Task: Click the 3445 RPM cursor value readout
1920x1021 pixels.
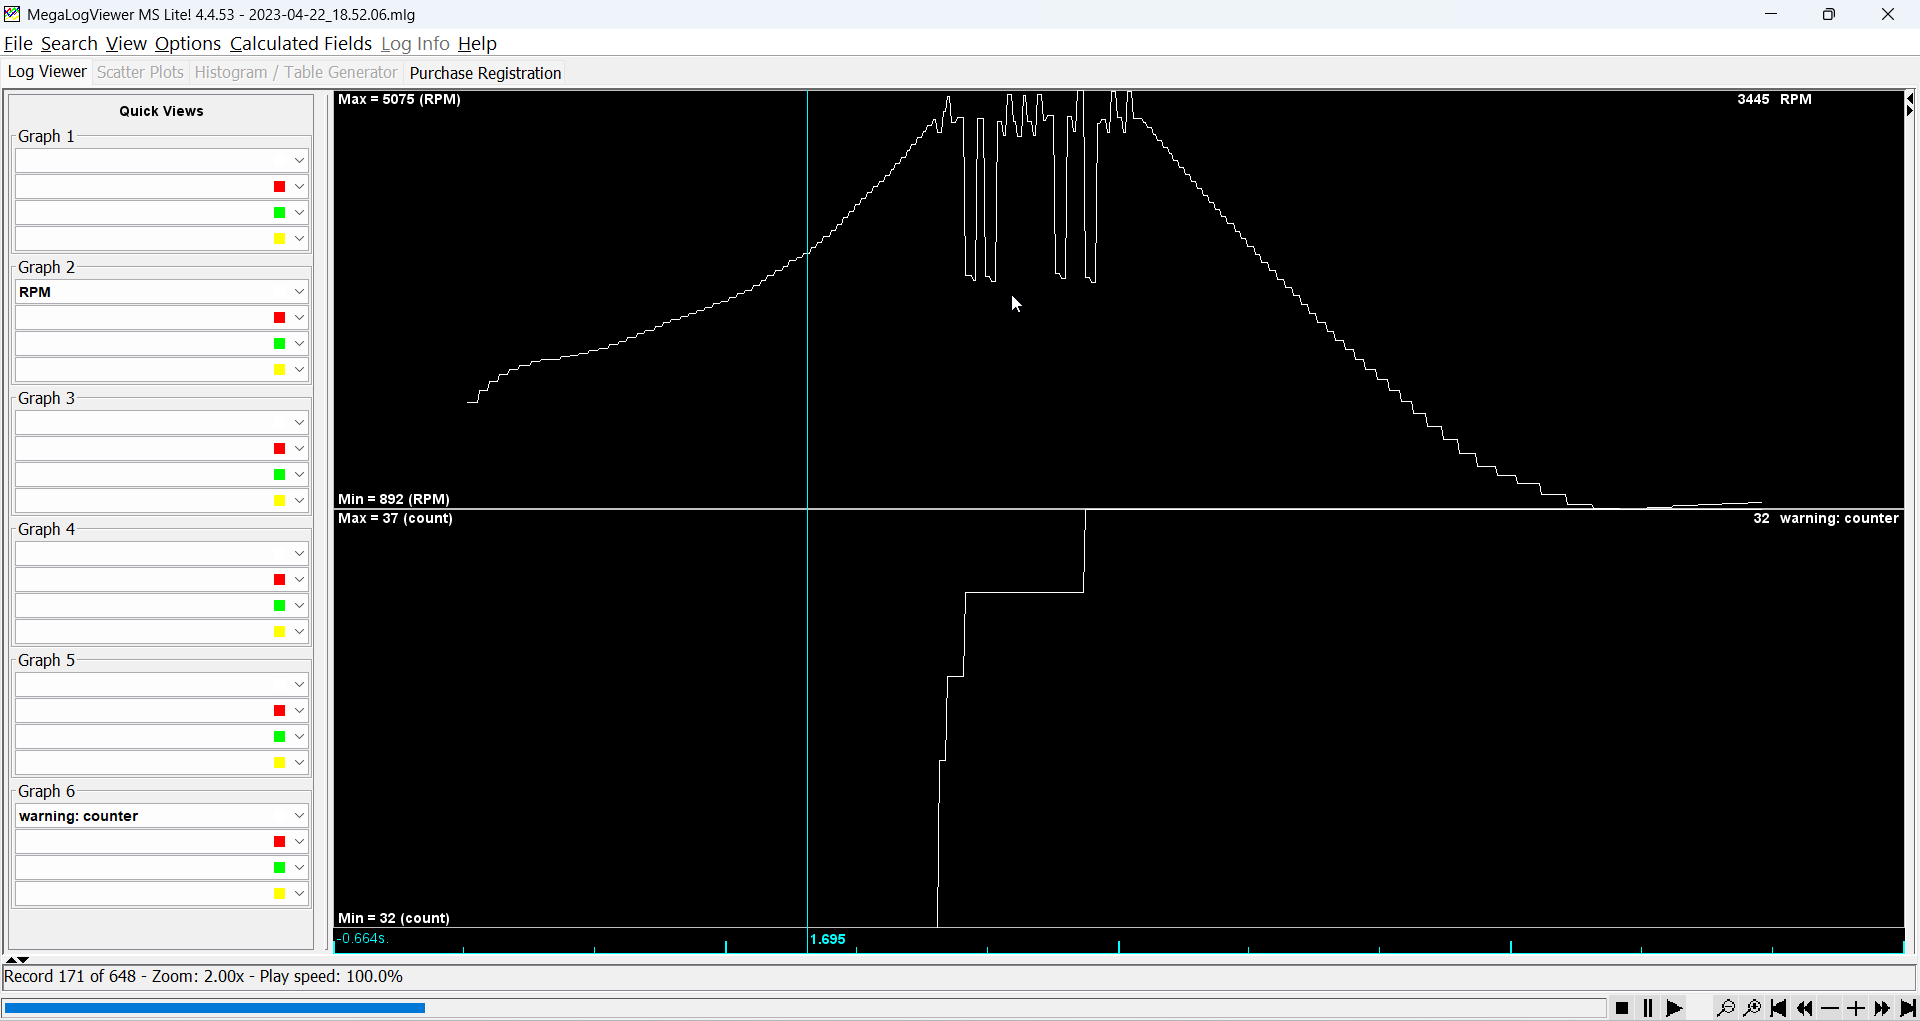Action: (x=1774, y=99)
